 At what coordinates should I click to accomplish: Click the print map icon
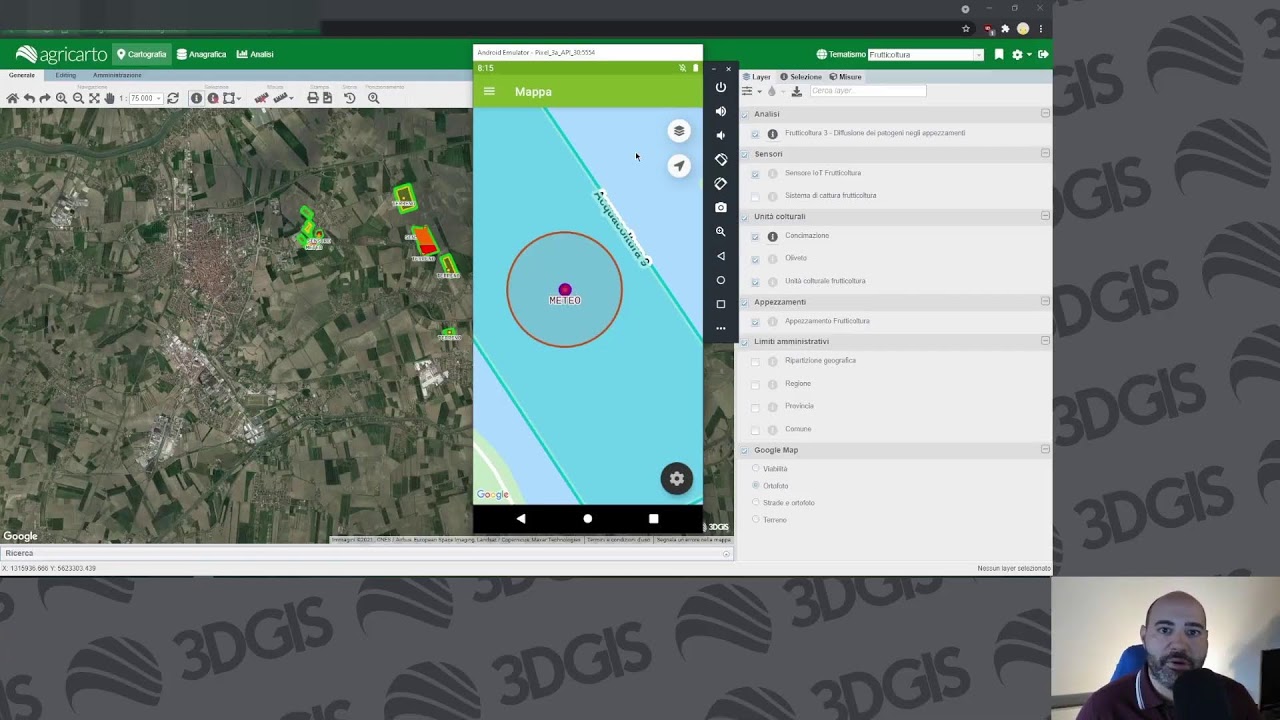[313, 98]
